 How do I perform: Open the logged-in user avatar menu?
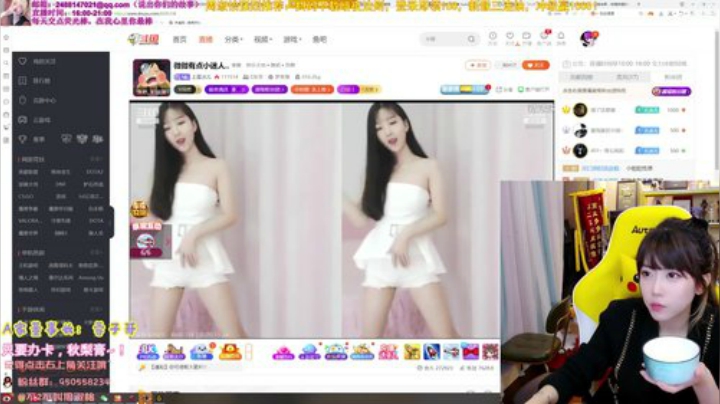588,39
